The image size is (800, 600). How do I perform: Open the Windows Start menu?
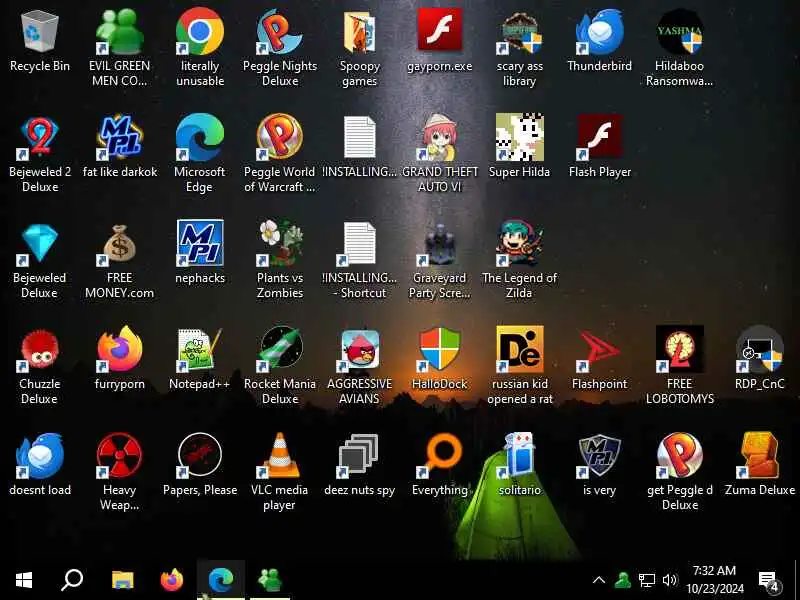(x=24, y=580)
